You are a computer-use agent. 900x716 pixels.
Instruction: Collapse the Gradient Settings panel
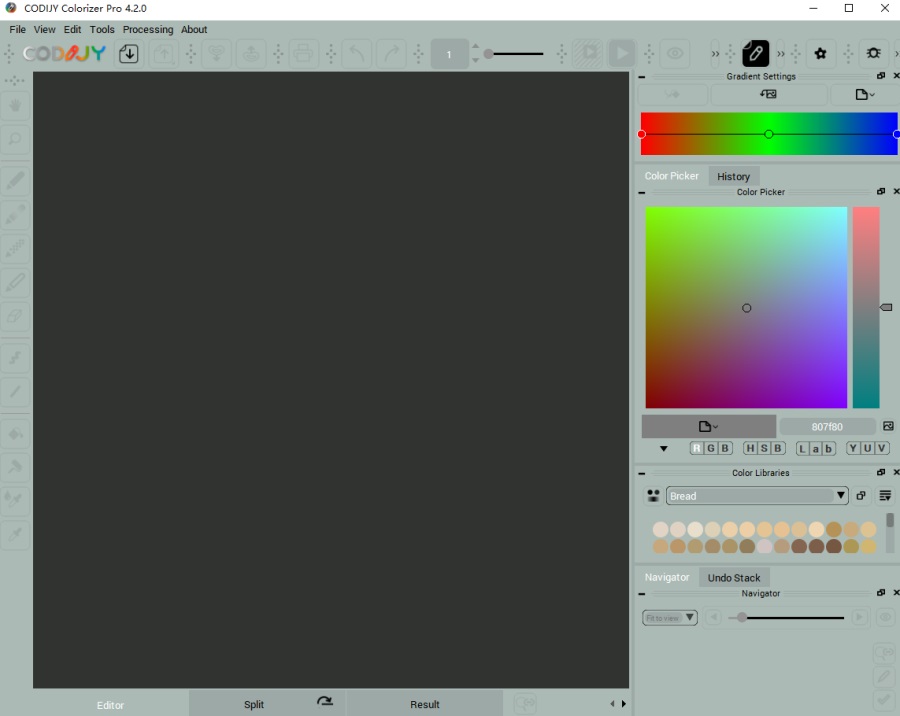pyautogui.click(x=642, y=76)
